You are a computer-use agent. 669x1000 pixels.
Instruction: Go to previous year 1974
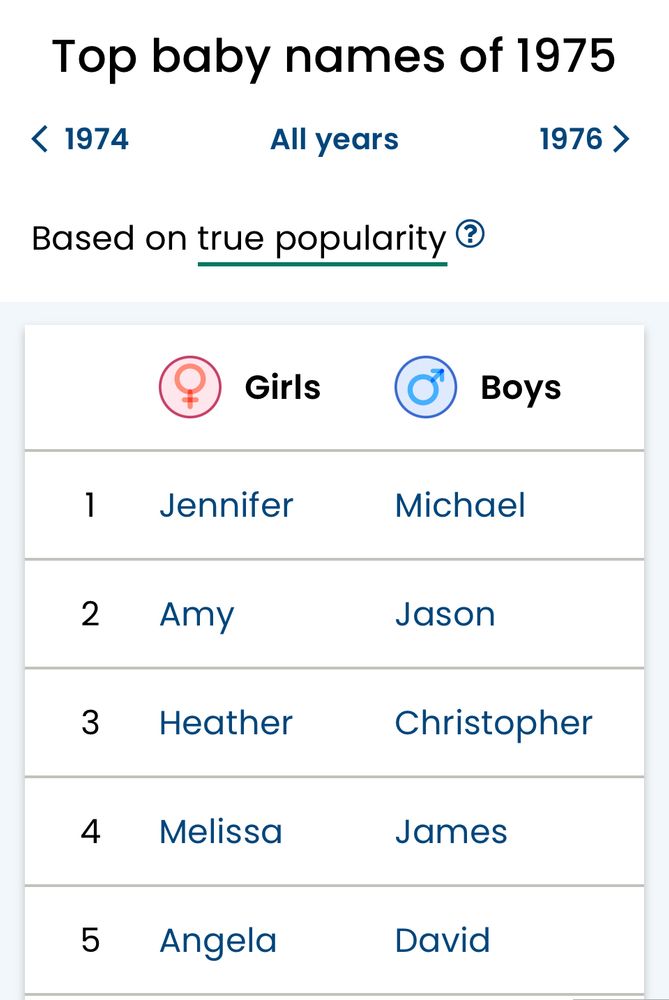point(80,139)
